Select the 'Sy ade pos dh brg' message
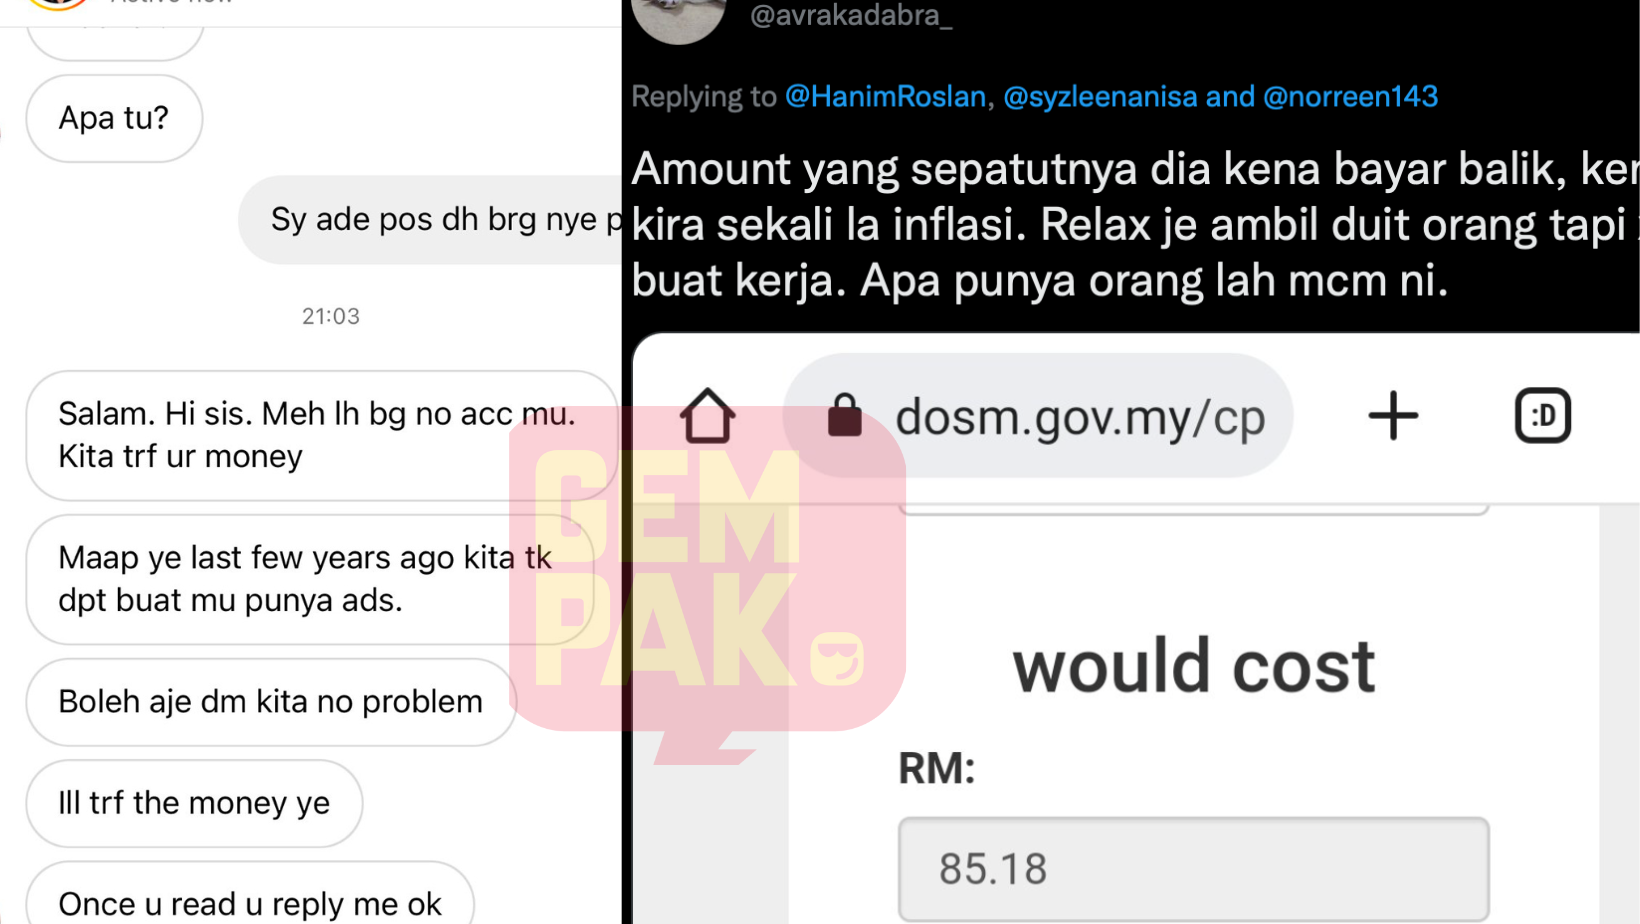Viewport: 1640px width, 924px height. pyautogui.click(x=431, y=219)
